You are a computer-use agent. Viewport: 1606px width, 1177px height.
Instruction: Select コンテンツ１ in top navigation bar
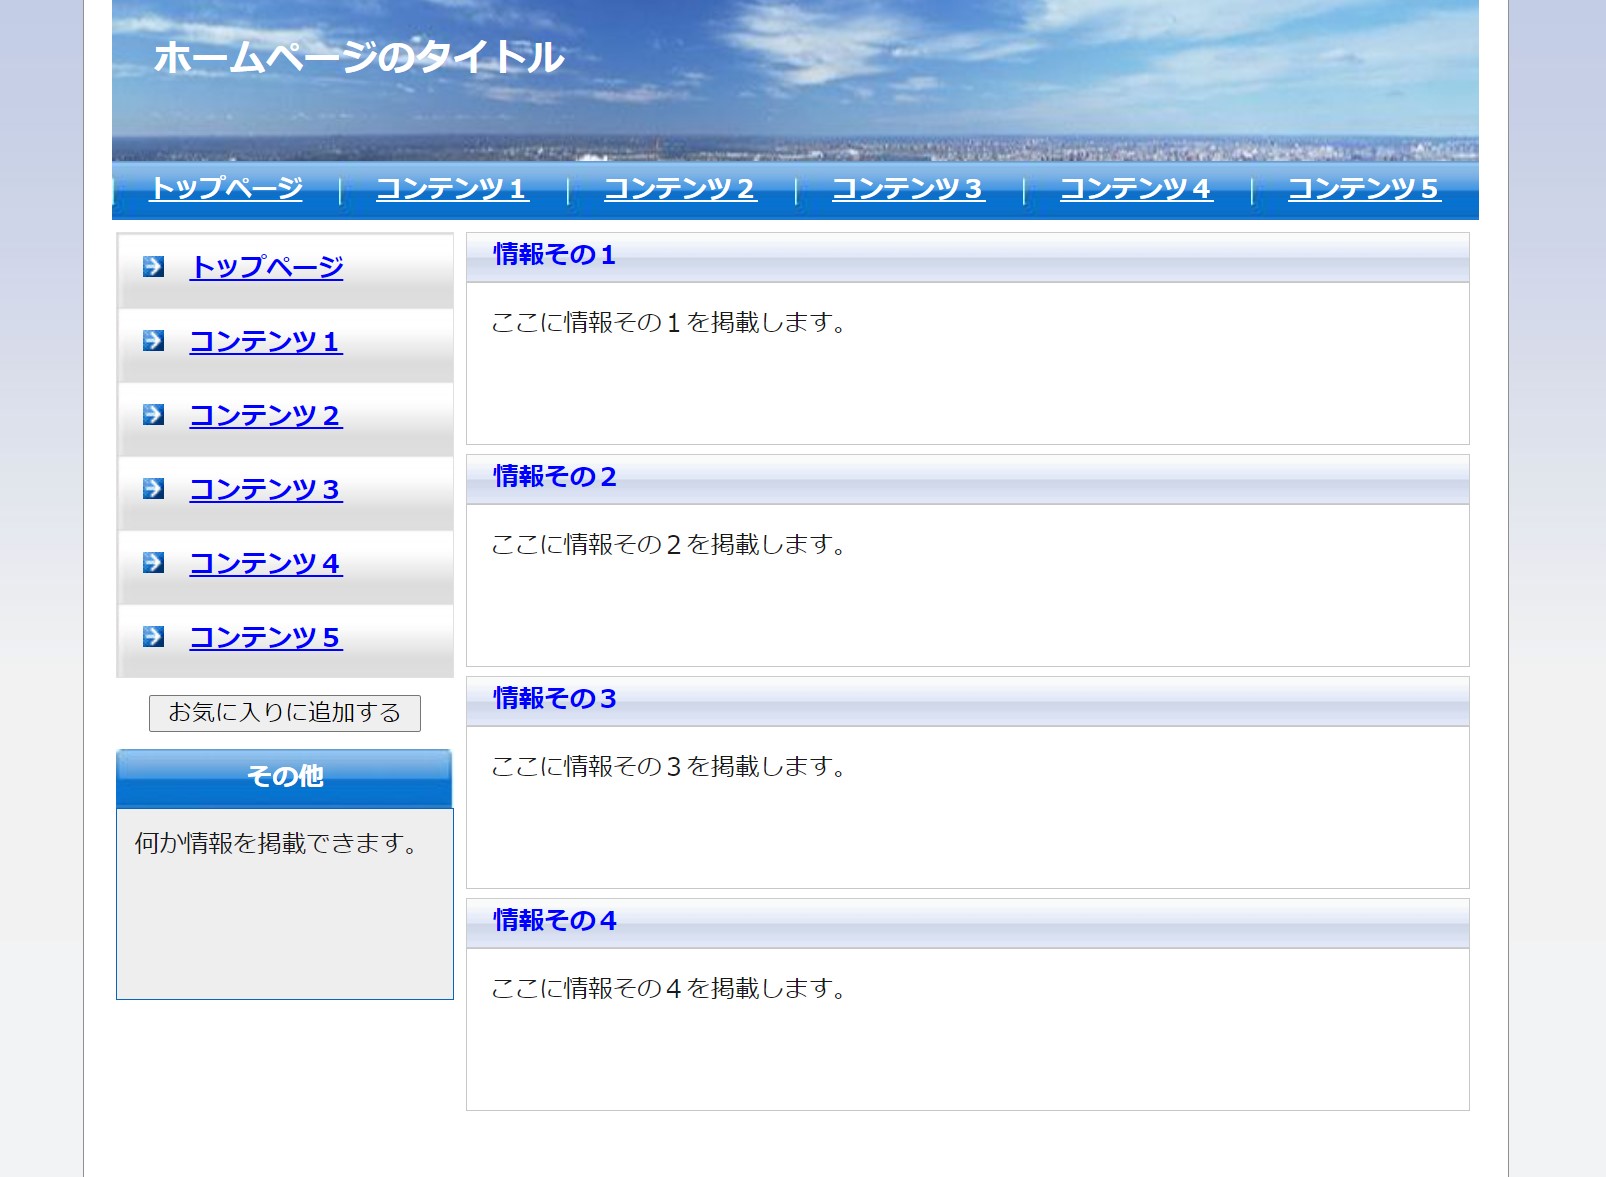[452, 188]
